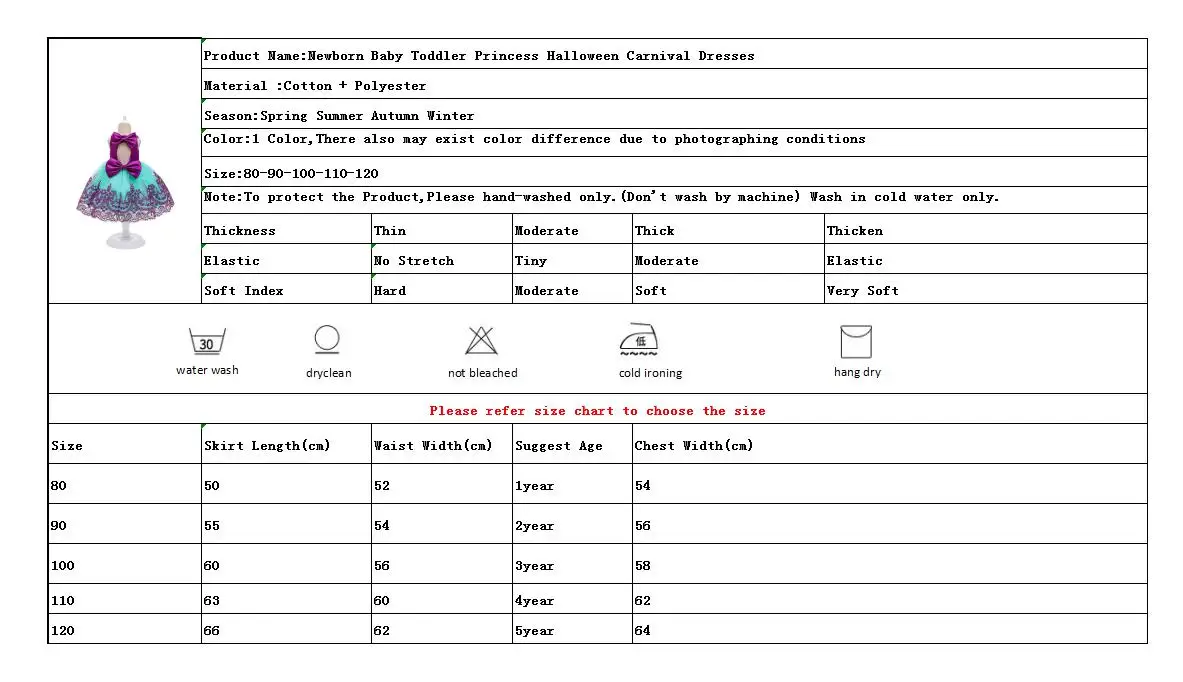The height and width of the screenshot is (682, 1183).
Task: Click the No Stretch cell
Action: [442, 259]
